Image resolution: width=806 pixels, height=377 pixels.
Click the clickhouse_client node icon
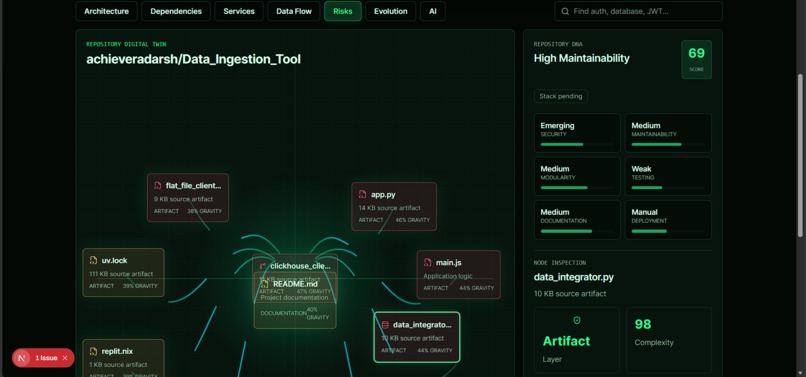(x=262, y=266)
